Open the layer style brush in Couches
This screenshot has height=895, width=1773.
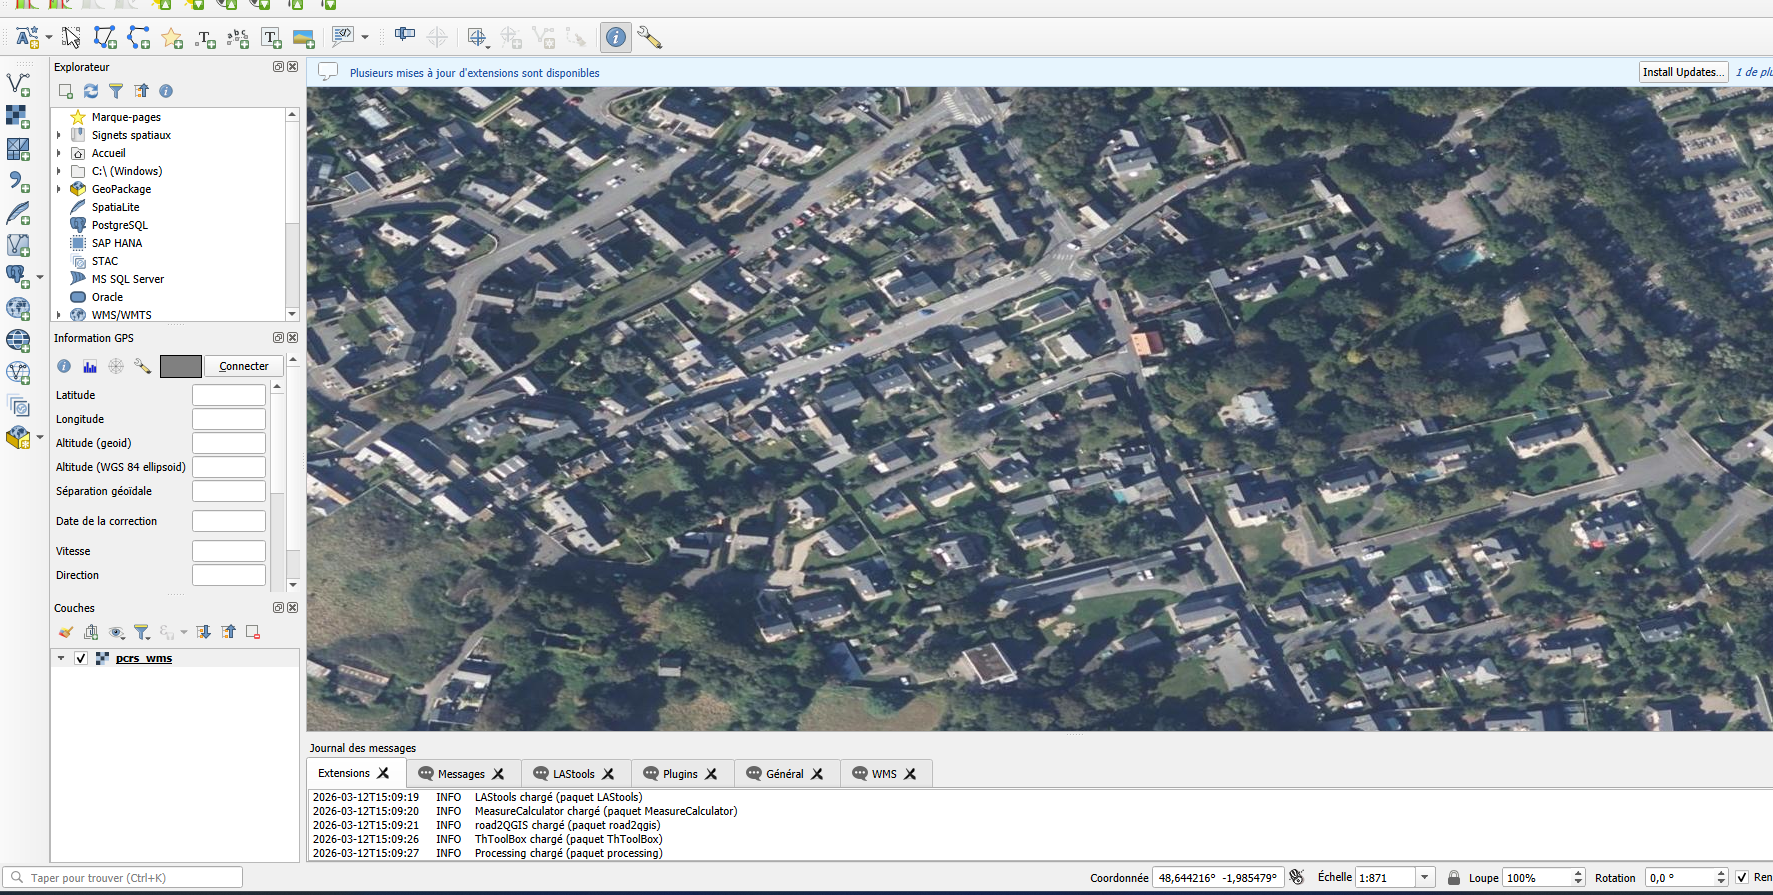(66, 632)
